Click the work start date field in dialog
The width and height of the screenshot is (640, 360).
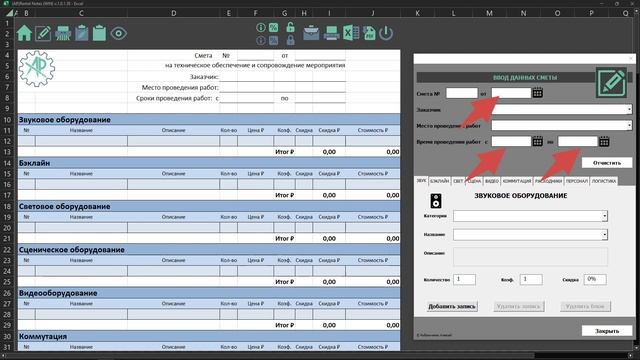(x=511, y=142)
